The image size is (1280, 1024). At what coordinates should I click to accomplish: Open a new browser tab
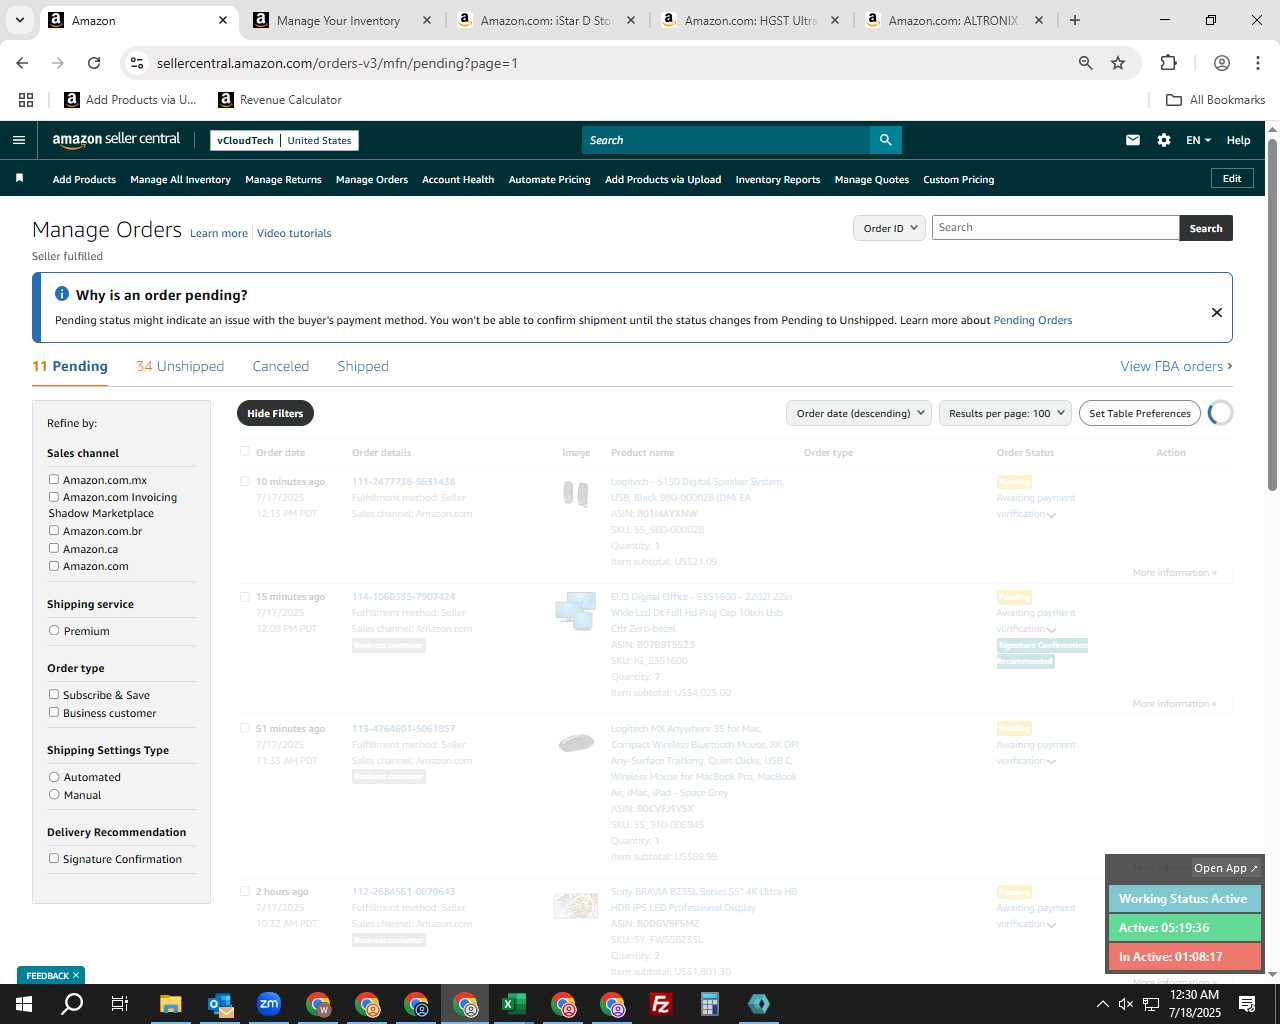click(1075, 20)
